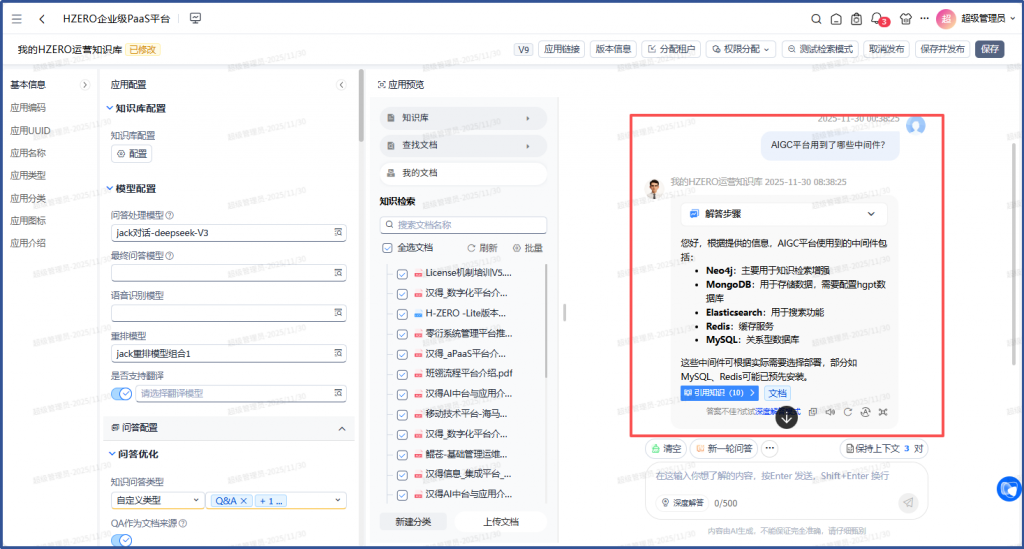This screenshot has width=1024, height=549.
Task: Click the regenerate answer refresh icon
Action: coord(847,411)
